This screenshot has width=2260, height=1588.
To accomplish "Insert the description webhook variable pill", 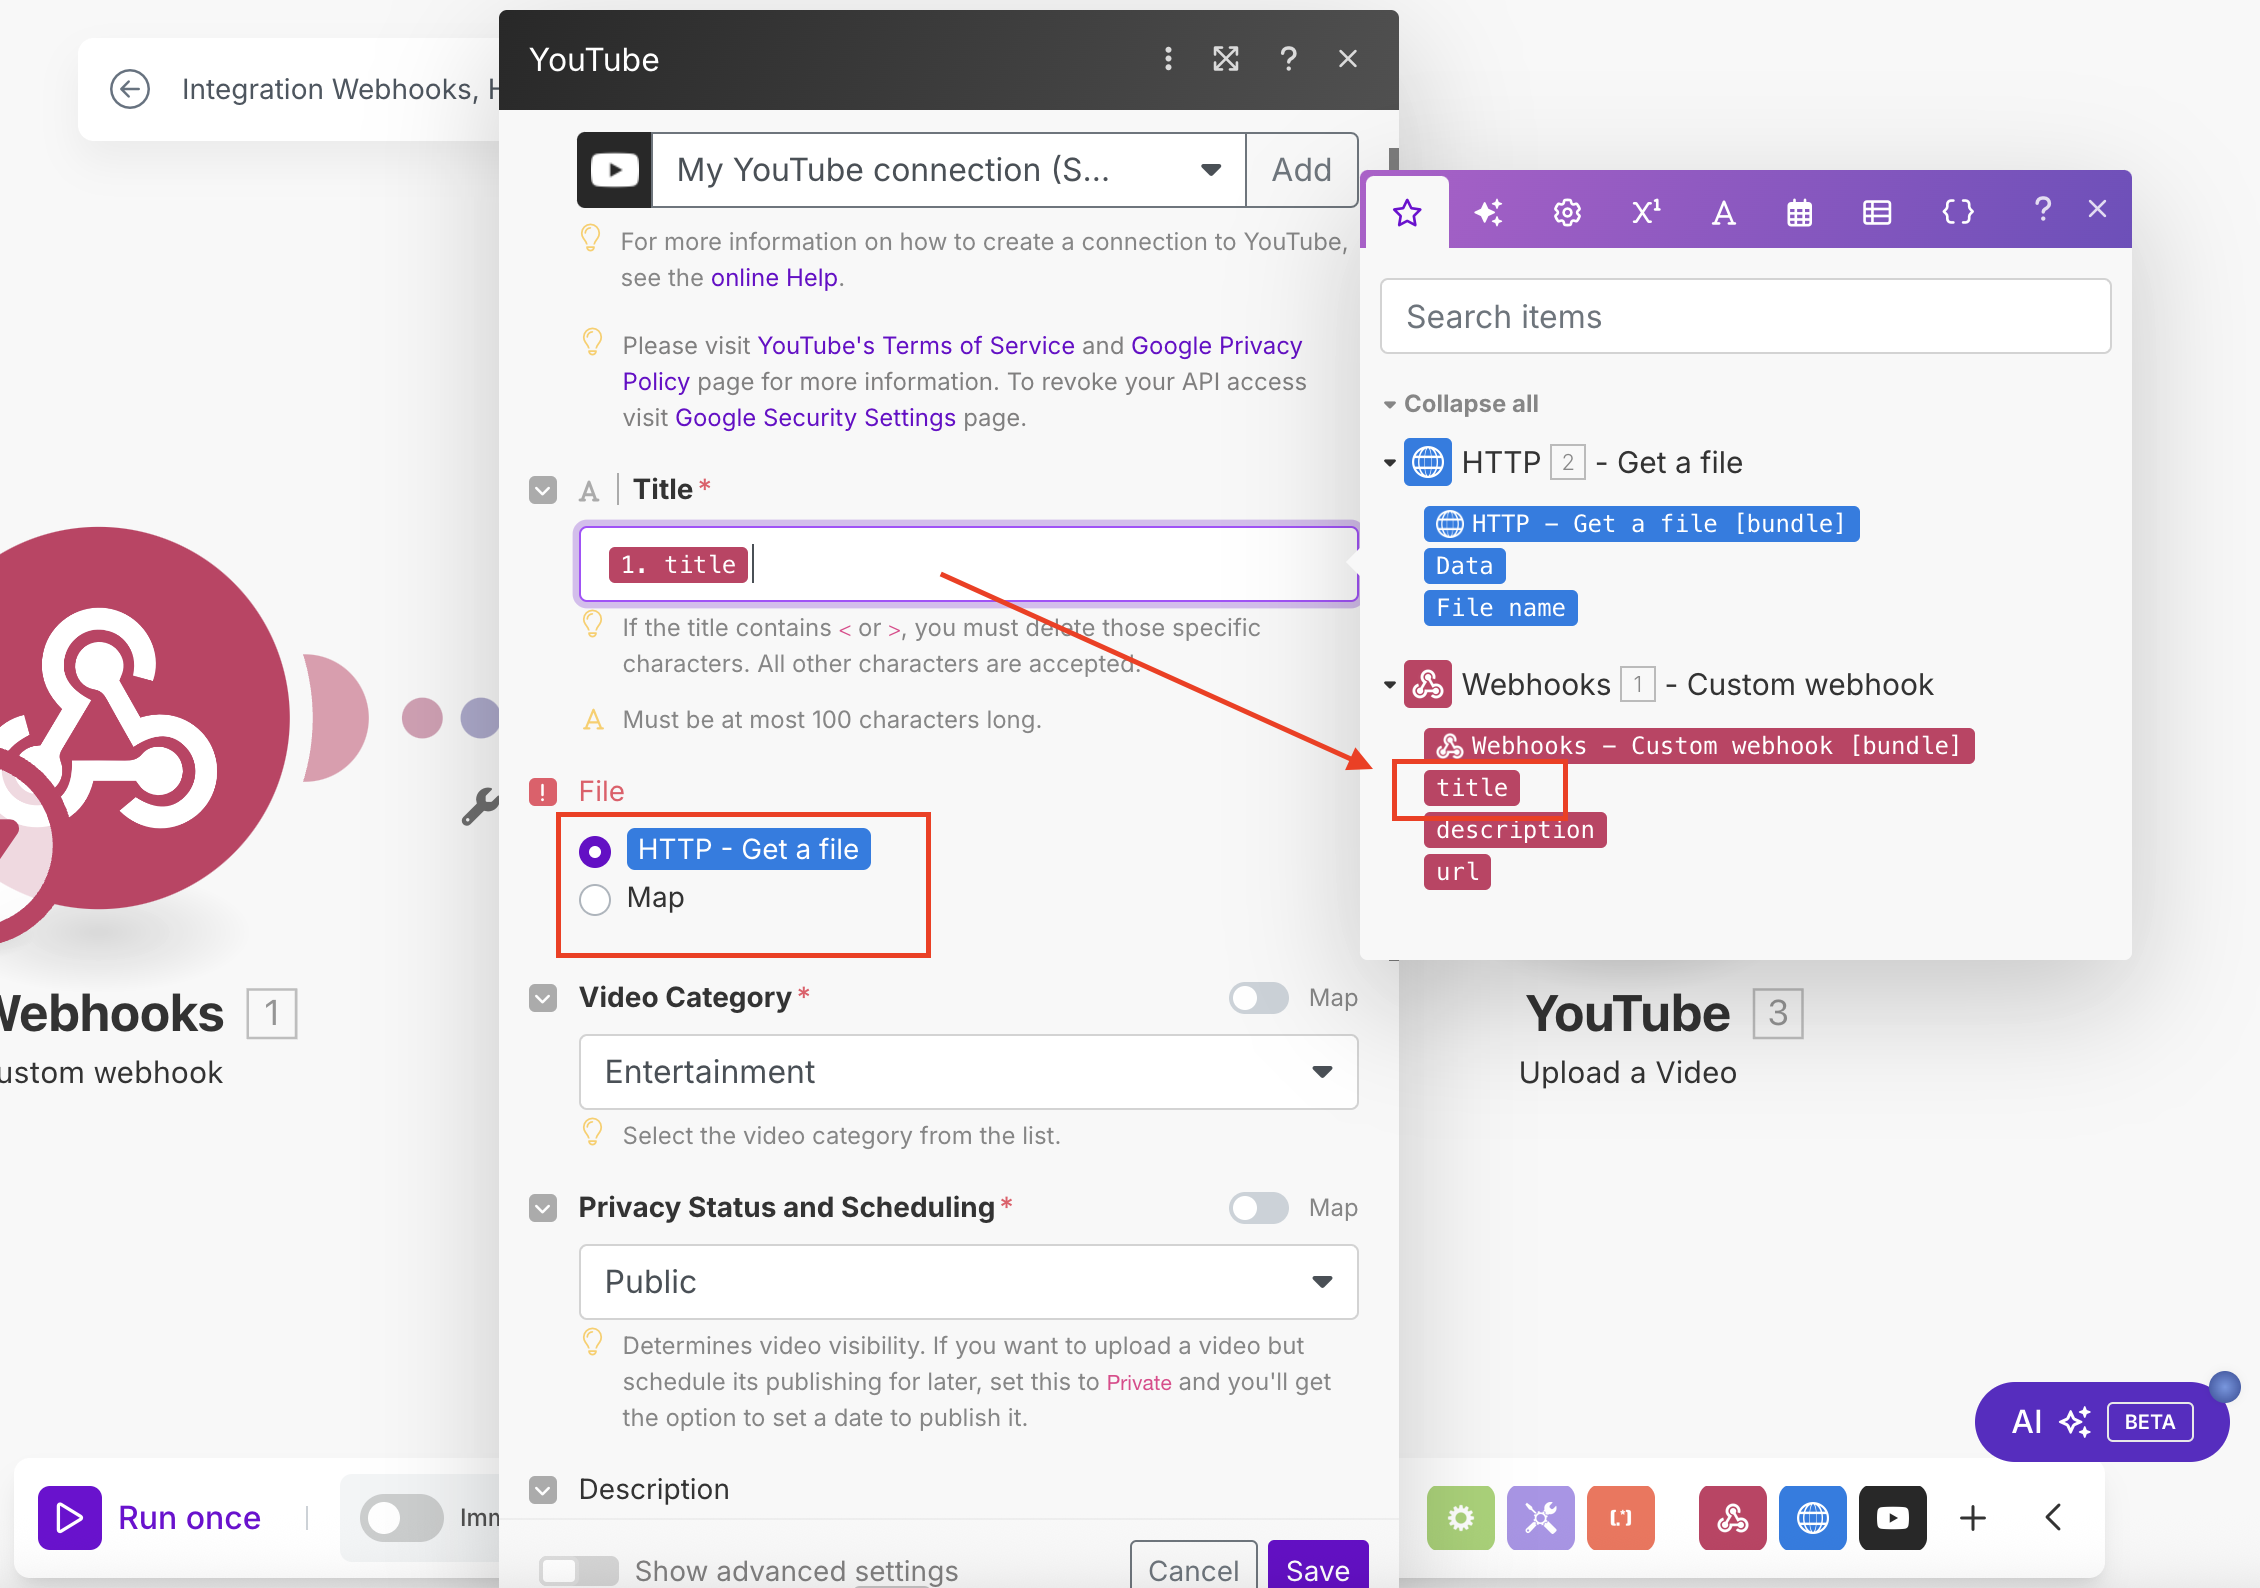I will click(1514, 830).
